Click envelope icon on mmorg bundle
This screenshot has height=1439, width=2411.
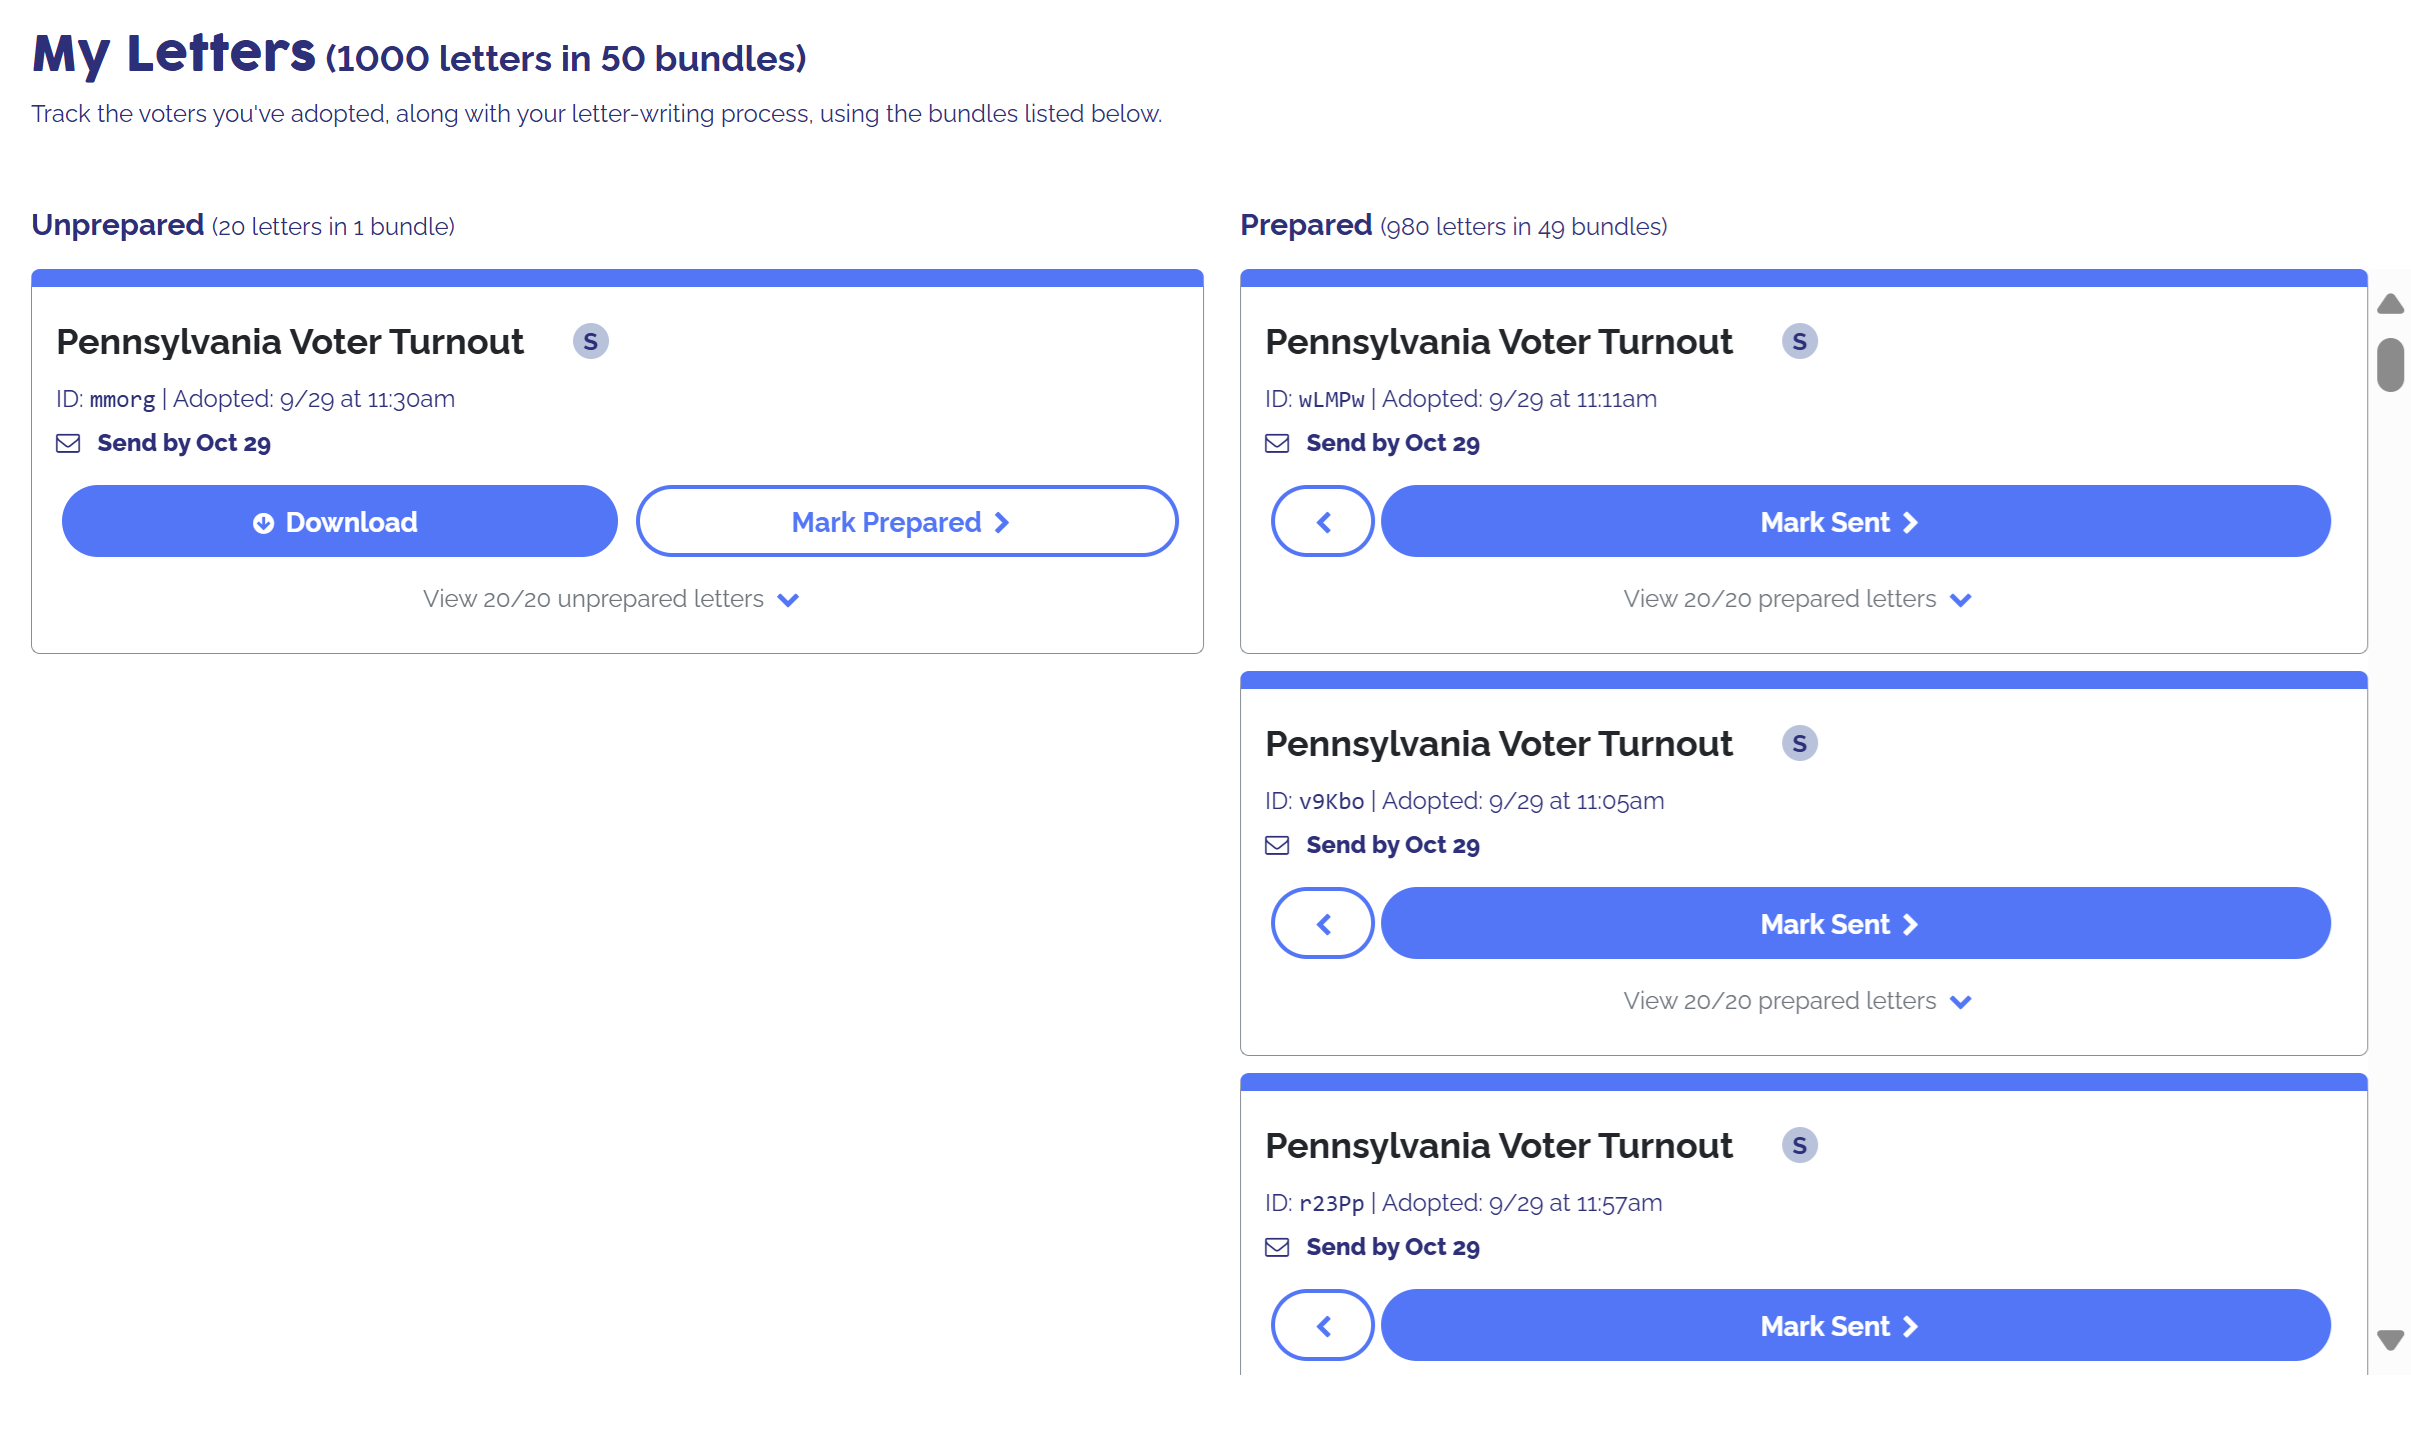pyautogui.click(x=68, y=444)
